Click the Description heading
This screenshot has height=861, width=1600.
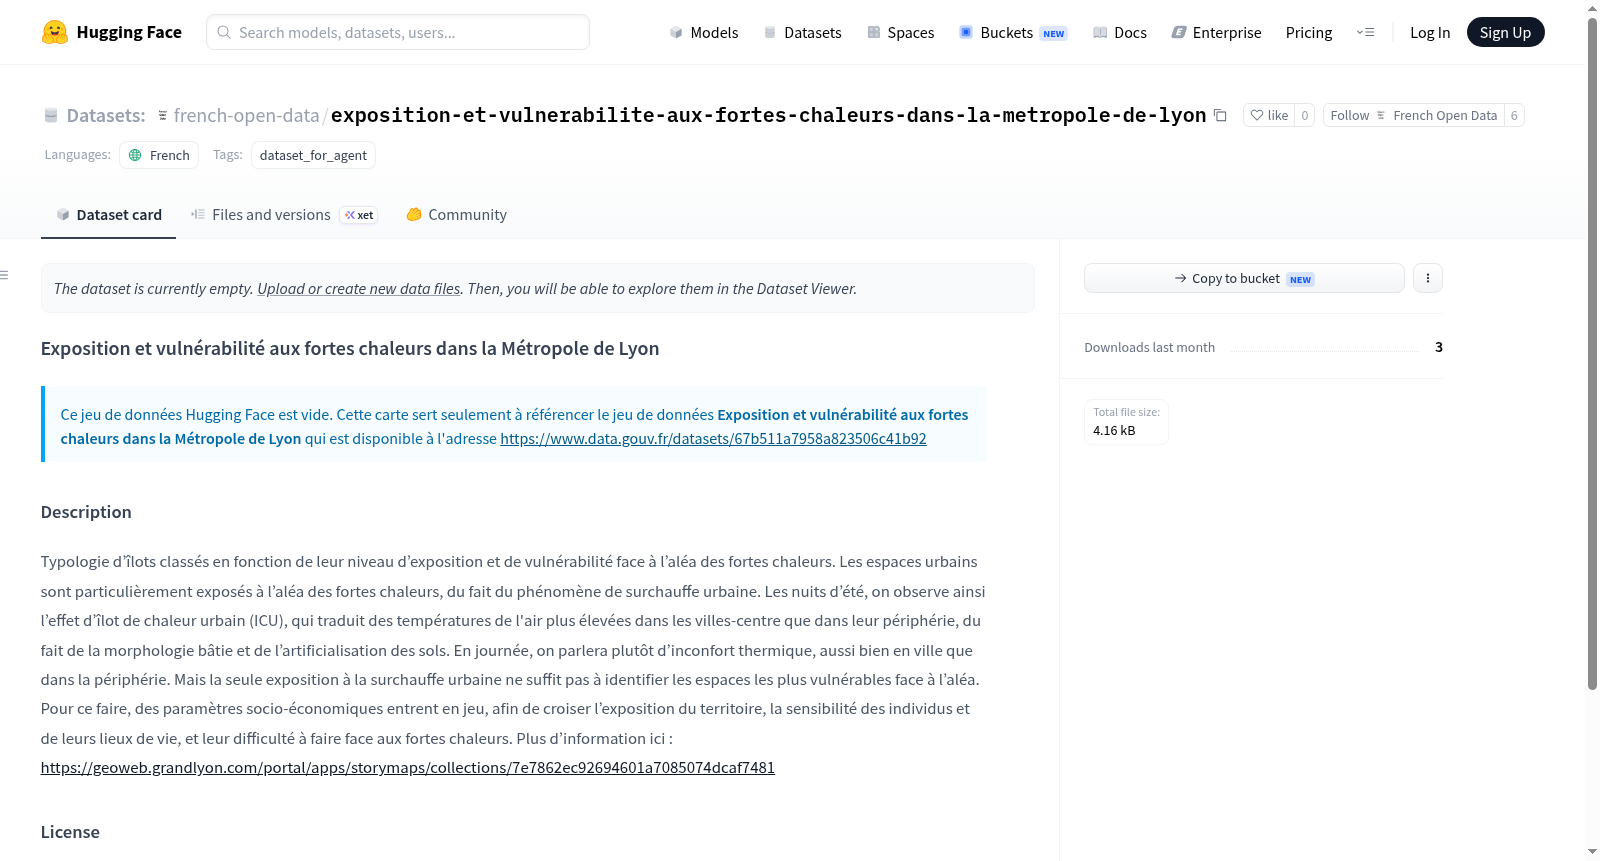pyautogui.click(x=86, y=512)
